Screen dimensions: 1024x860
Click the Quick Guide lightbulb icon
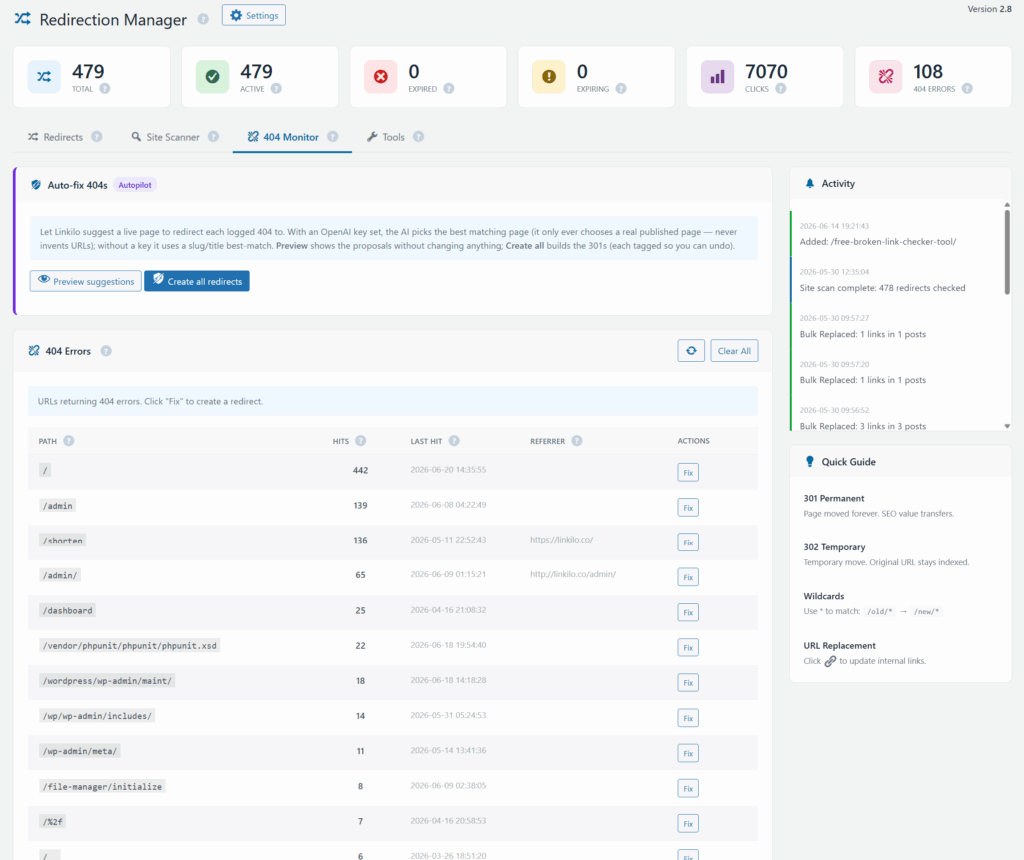click(x=810, y=462)
